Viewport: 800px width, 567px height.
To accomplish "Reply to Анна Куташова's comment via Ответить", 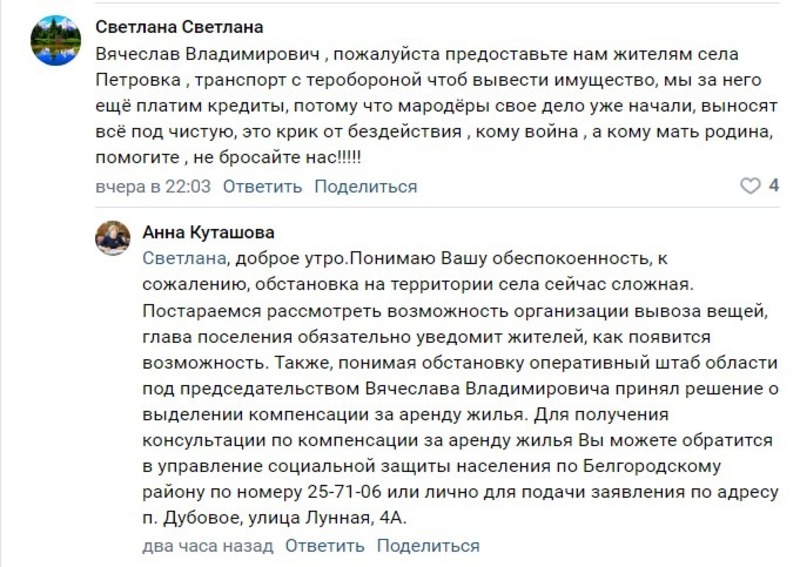I will coord(324,546).
